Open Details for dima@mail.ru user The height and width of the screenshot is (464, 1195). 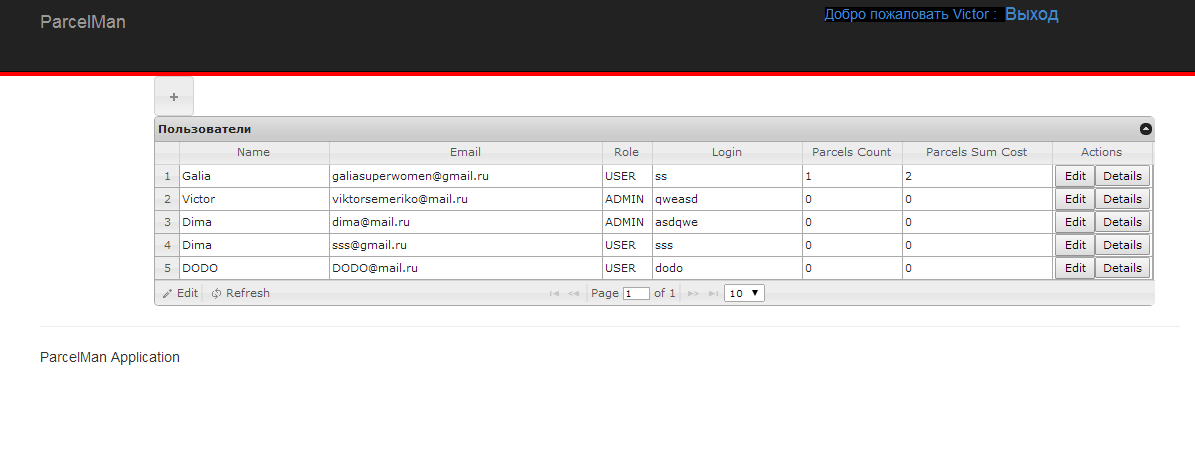pos(1123,222)
